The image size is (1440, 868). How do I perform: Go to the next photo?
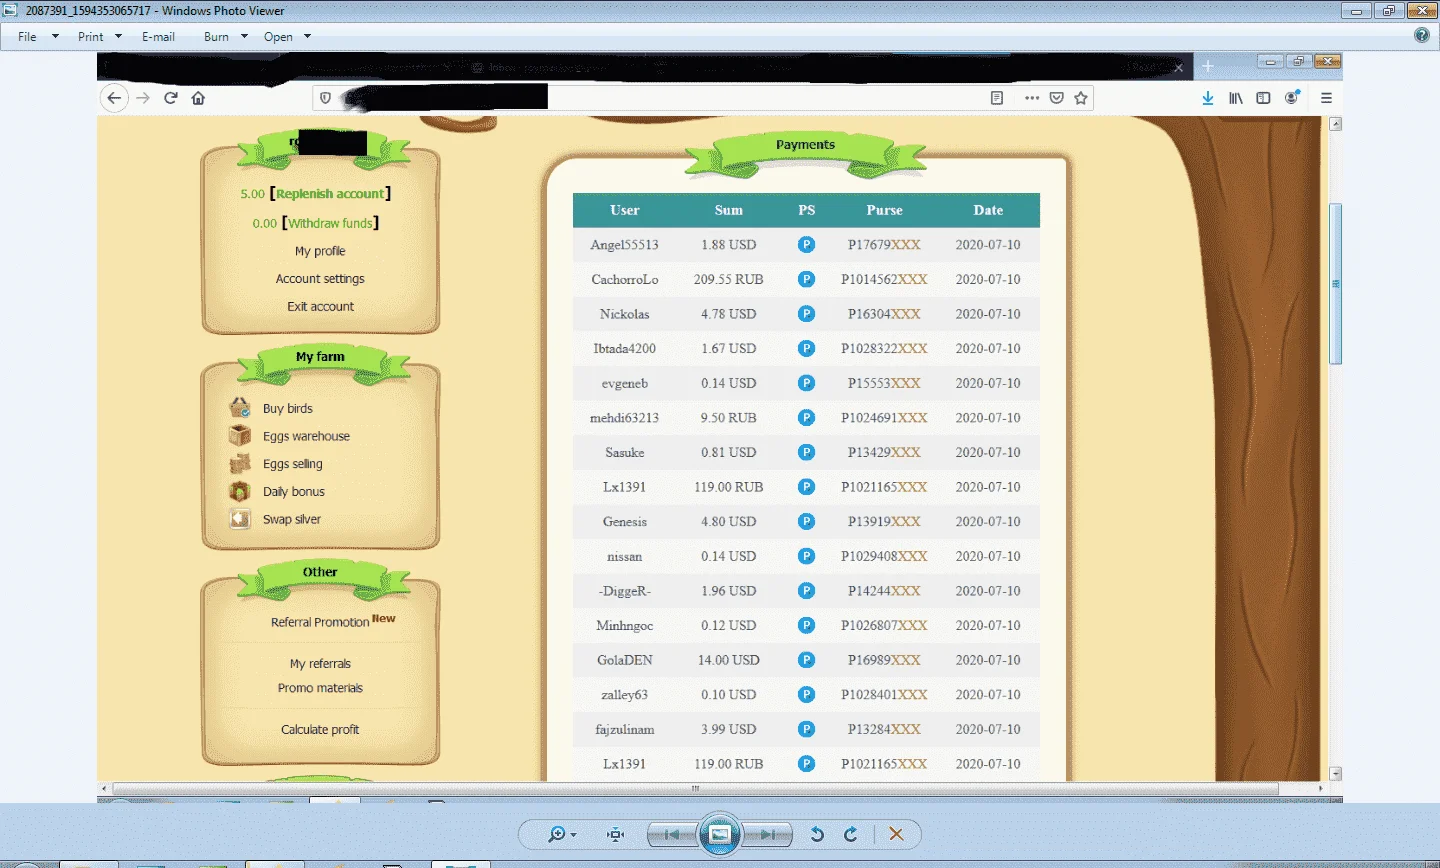click(767, 835)
